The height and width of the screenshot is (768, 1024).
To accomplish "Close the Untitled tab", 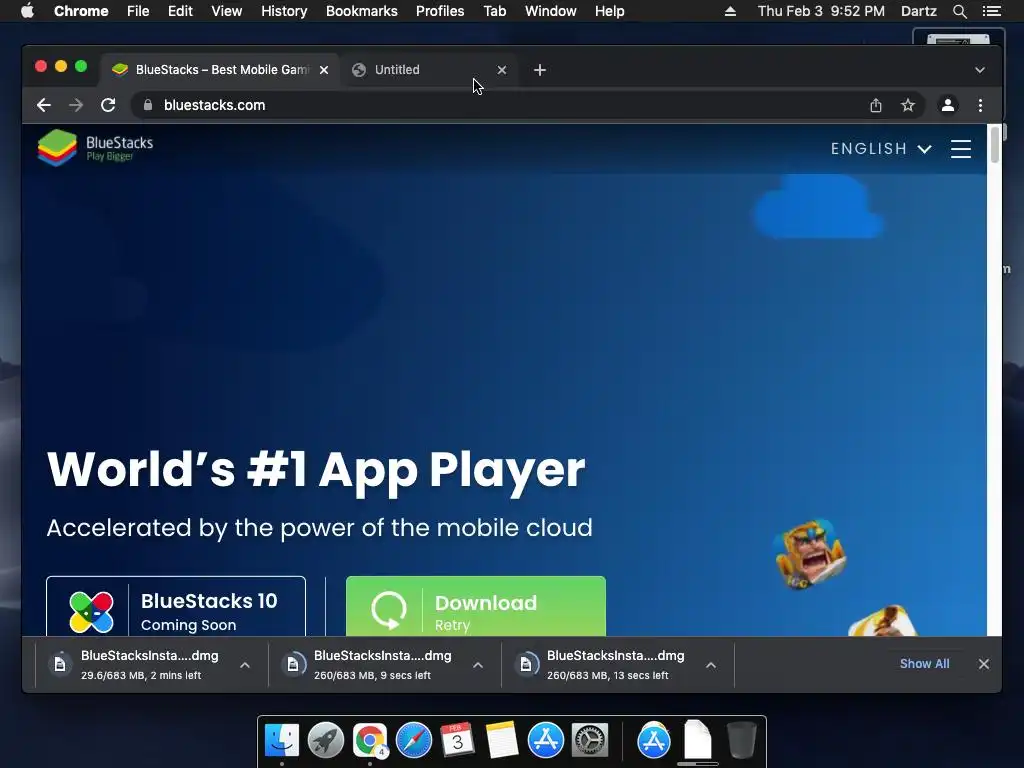I will click(502, 70).
